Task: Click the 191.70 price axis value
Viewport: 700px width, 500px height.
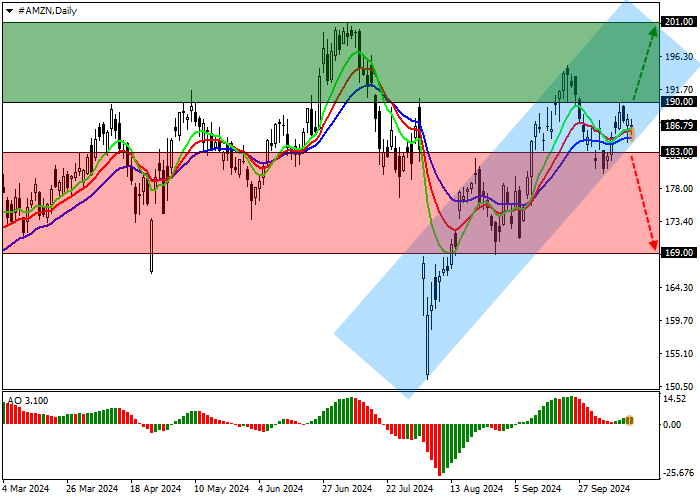Action: tap(679, 90)
